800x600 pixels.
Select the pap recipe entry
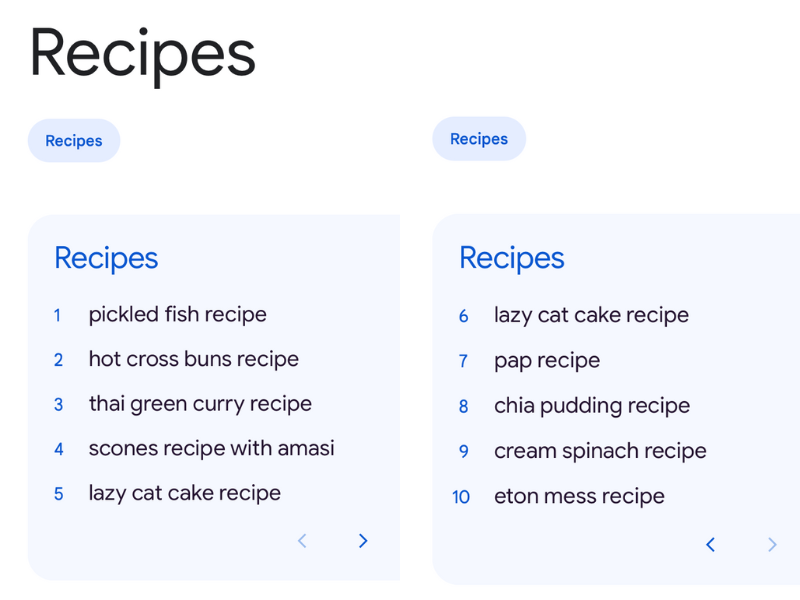pos(547,360)
